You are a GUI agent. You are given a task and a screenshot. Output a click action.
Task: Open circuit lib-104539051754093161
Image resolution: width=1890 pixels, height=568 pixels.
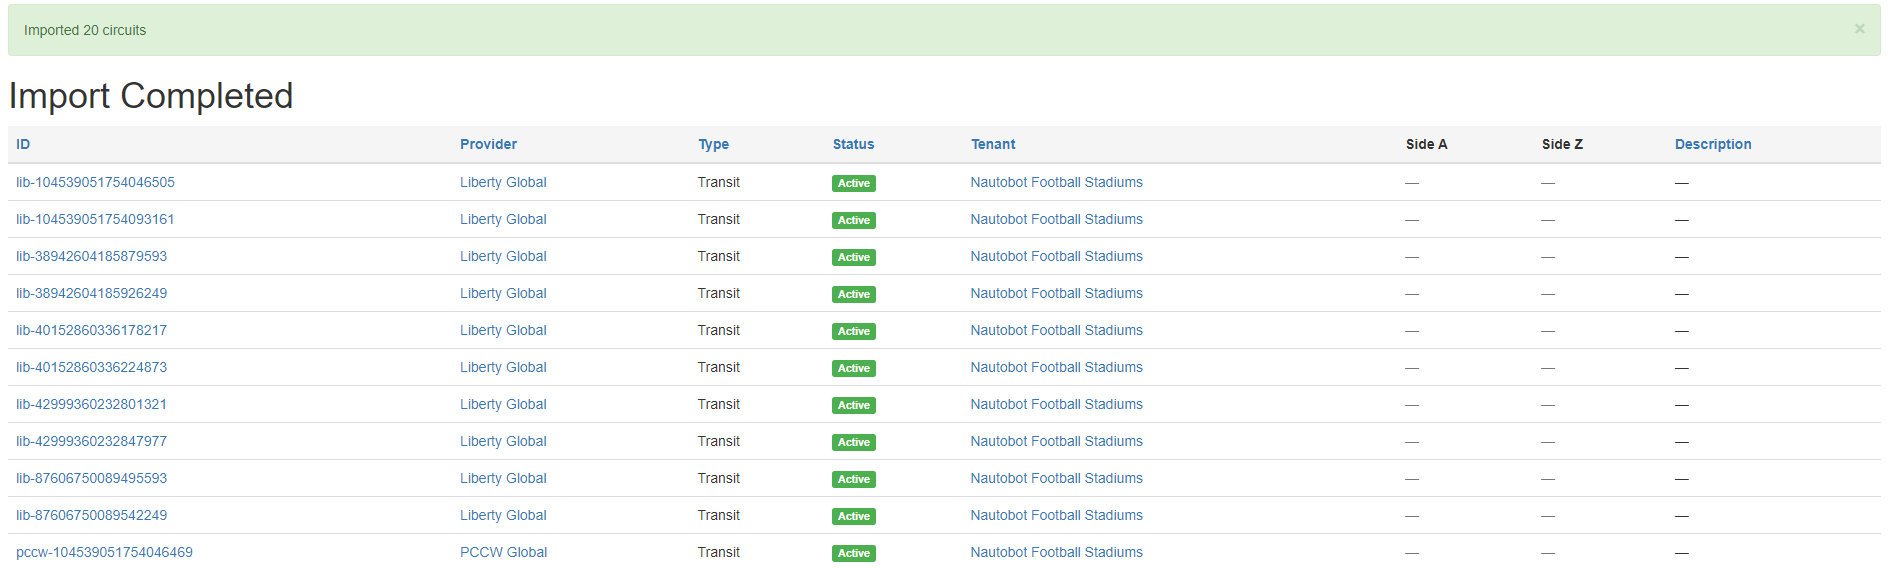(95, 219)
